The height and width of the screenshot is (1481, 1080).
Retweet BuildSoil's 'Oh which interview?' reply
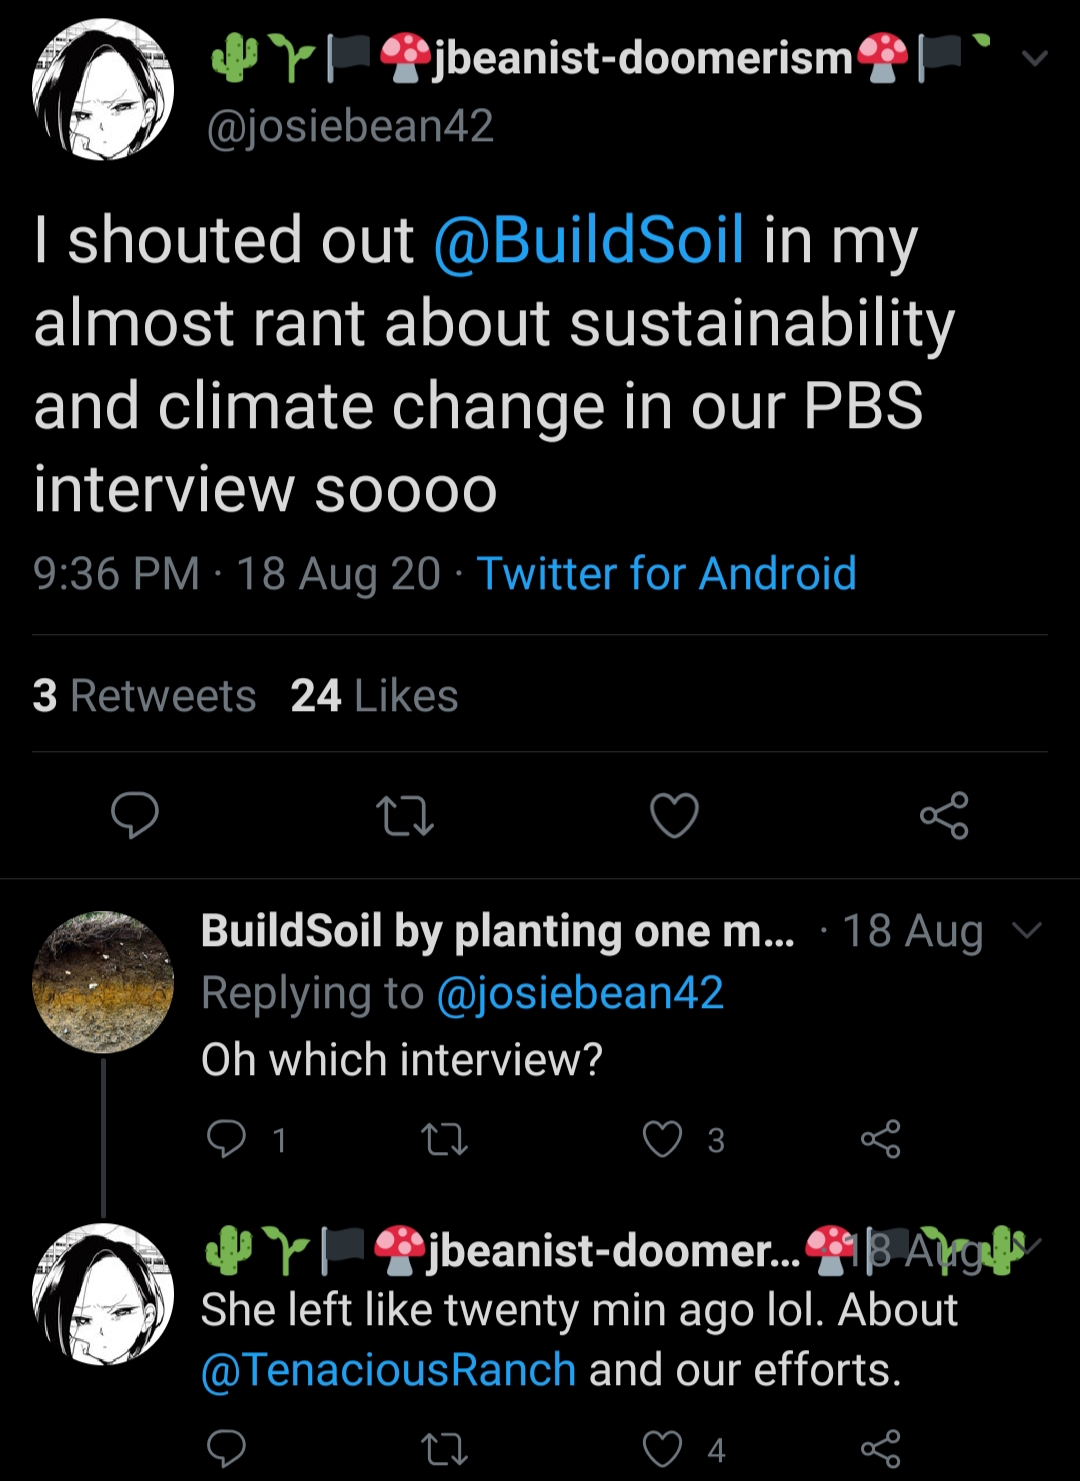pyautogui.click(x=444, y=1140)
